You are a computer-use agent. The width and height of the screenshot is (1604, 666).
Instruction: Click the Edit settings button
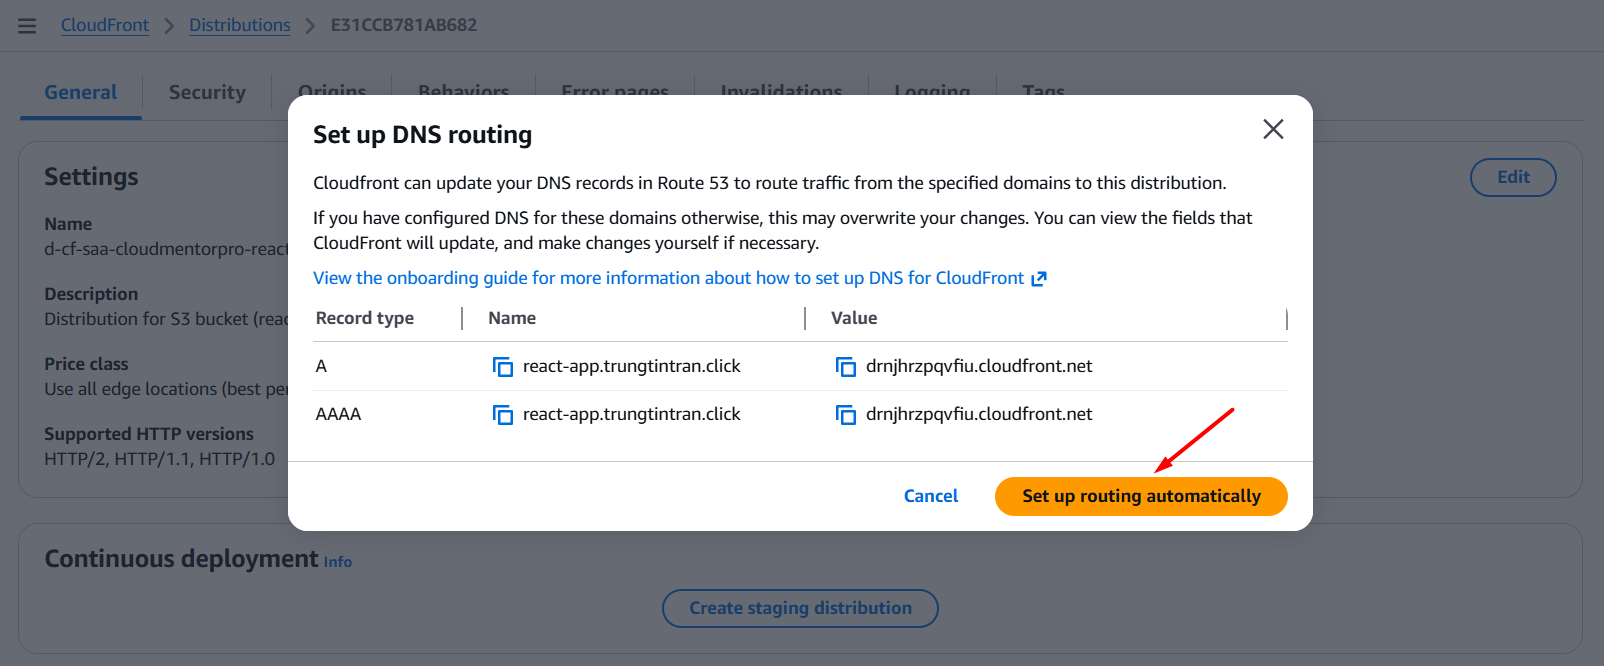point(1512,177)
